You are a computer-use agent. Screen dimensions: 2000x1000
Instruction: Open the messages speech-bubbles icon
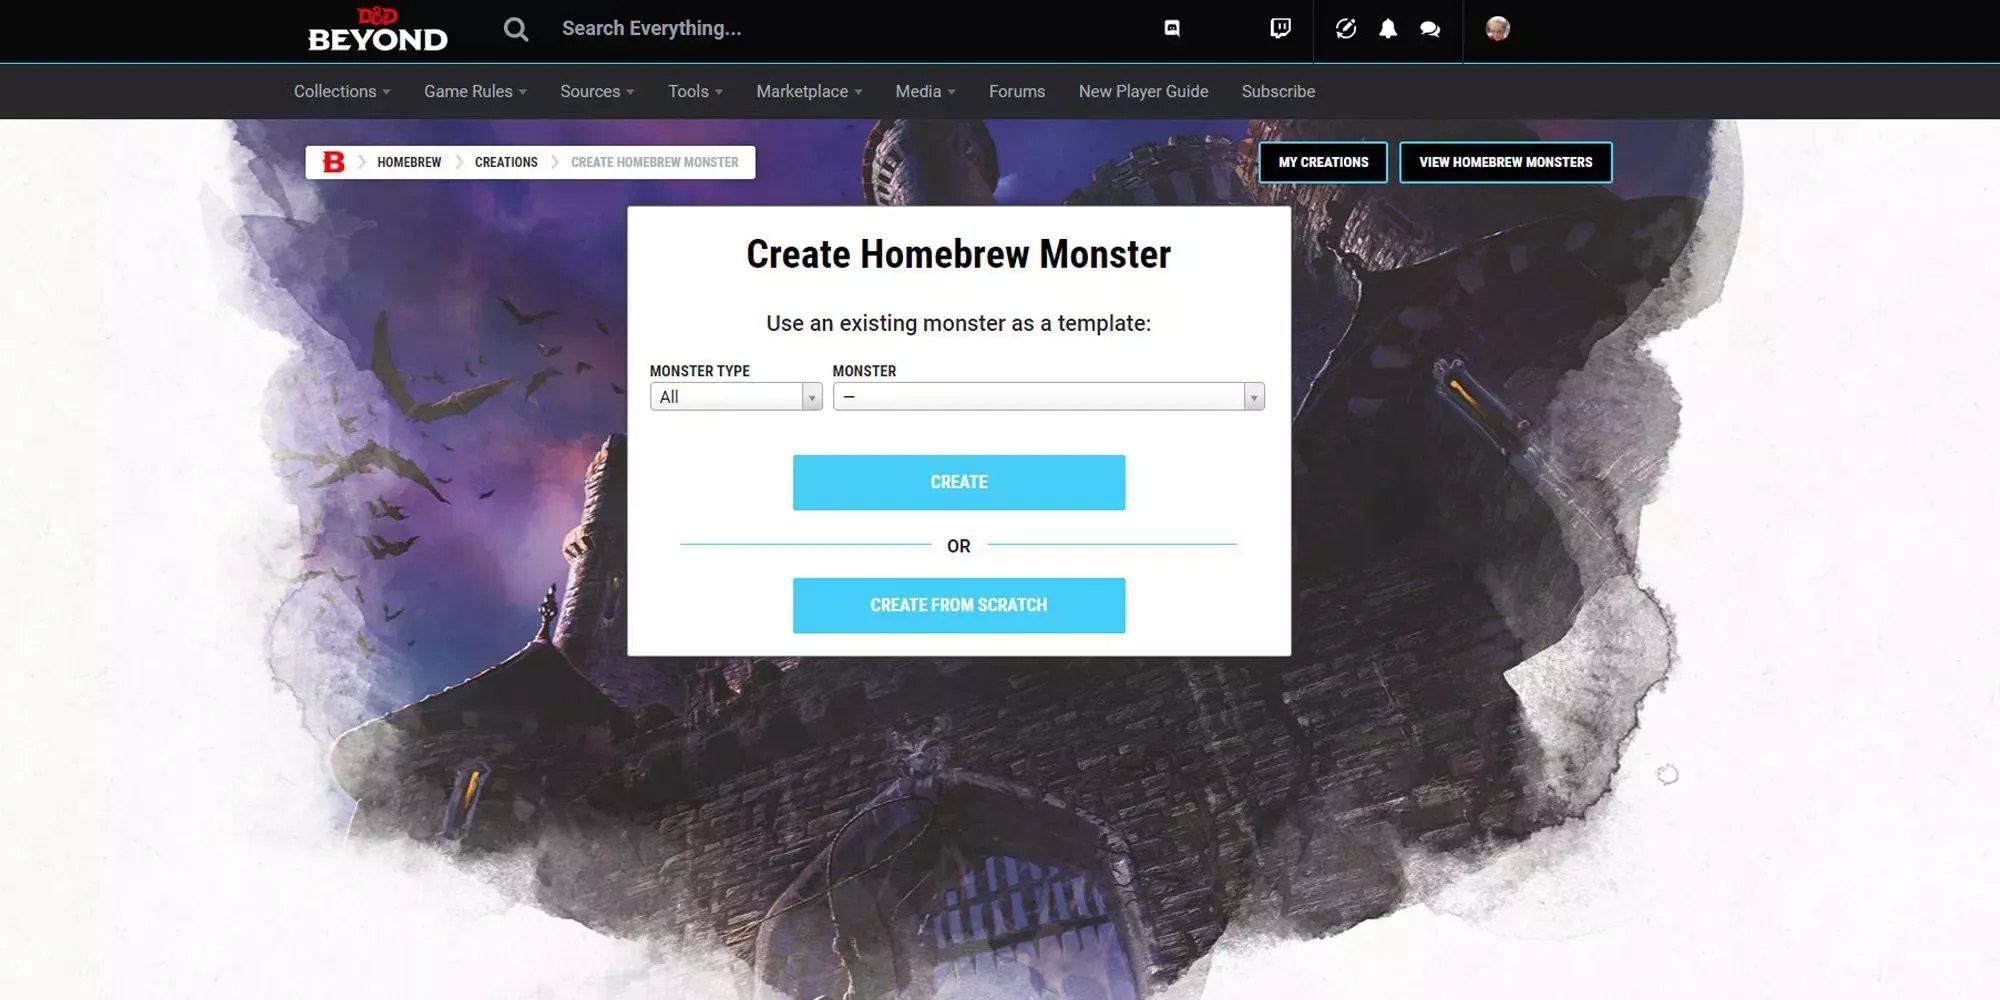coord(1430,28)
